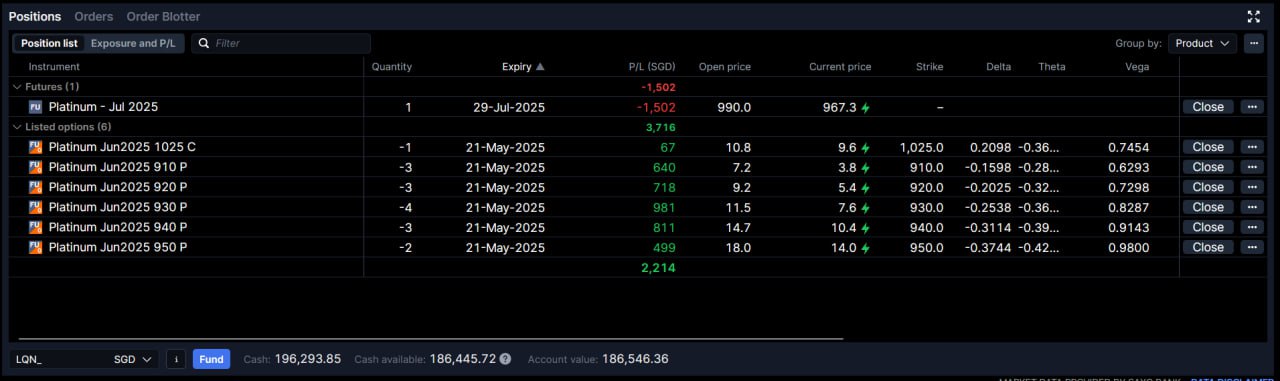The height and width of the screenshot is (381, 1280).
Task: Open the Order Blotter tab
Action: (163, 16)
